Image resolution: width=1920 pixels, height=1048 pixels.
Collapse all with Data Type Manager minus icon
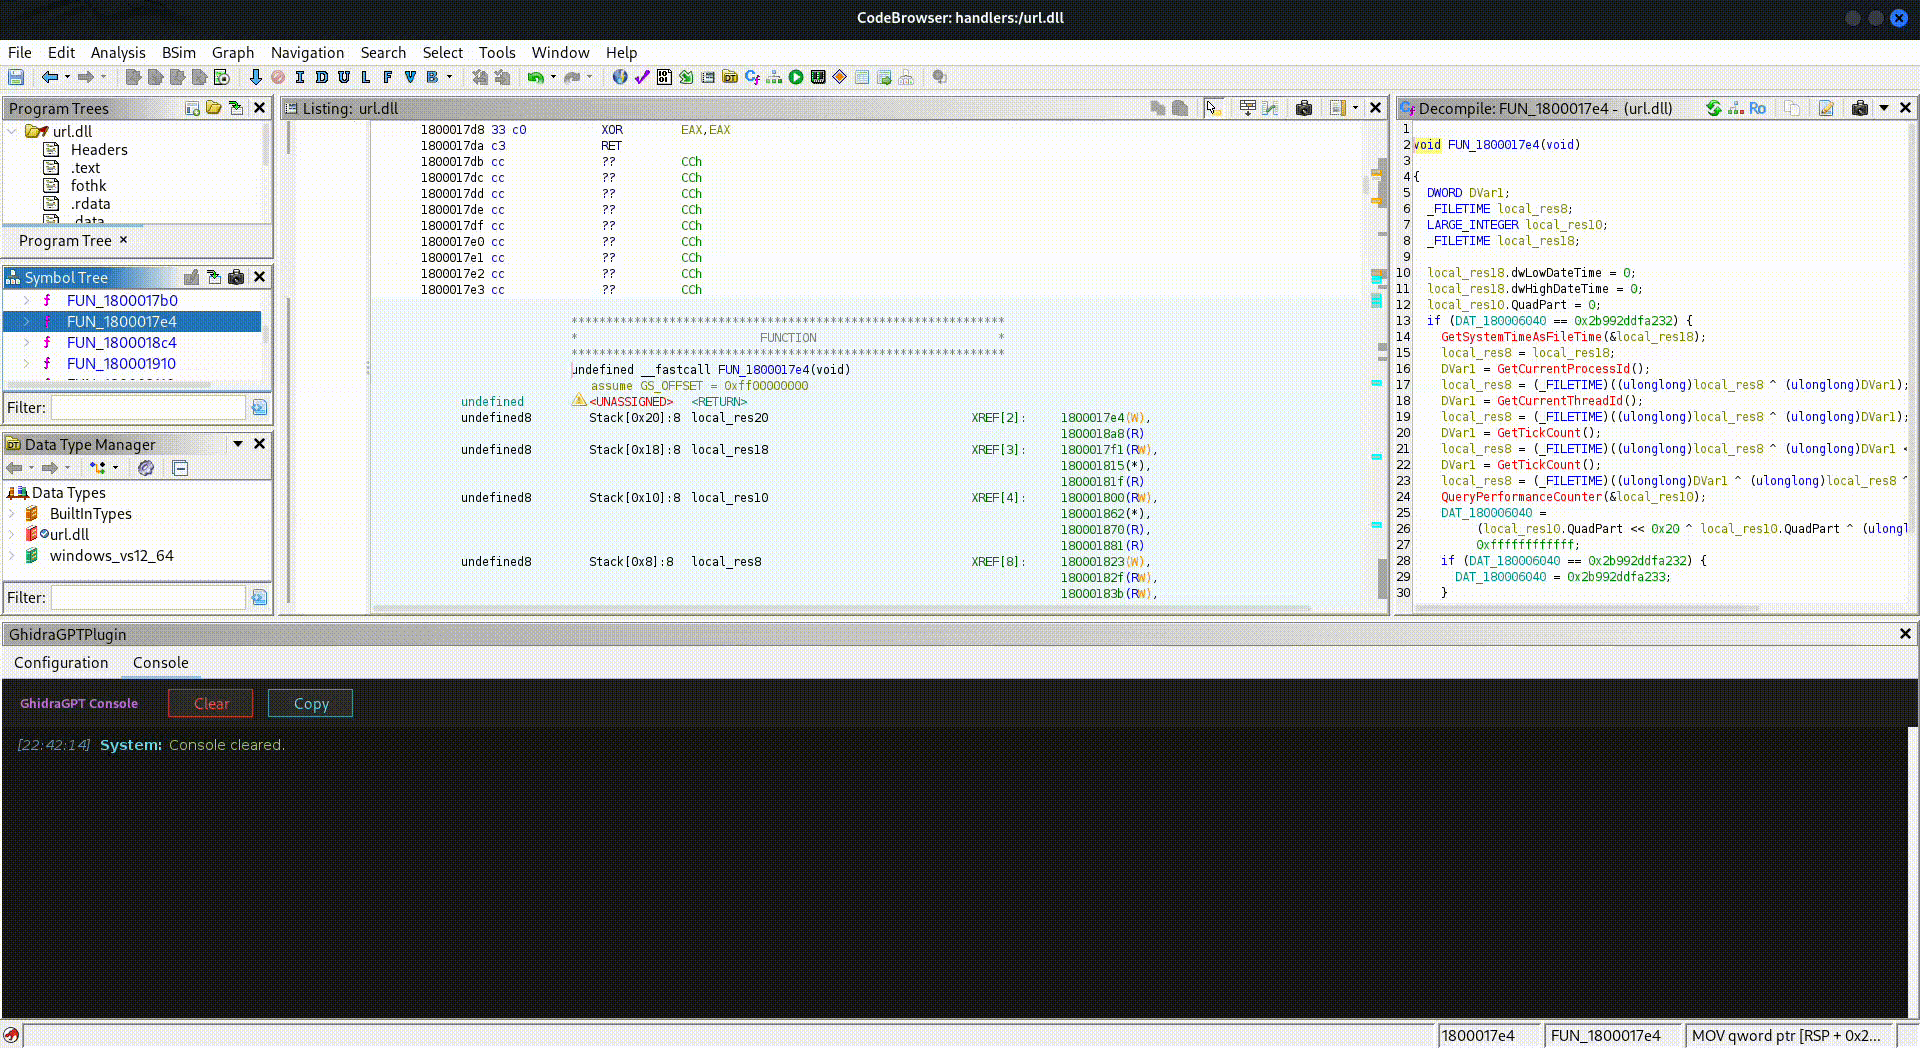(180, 468)
